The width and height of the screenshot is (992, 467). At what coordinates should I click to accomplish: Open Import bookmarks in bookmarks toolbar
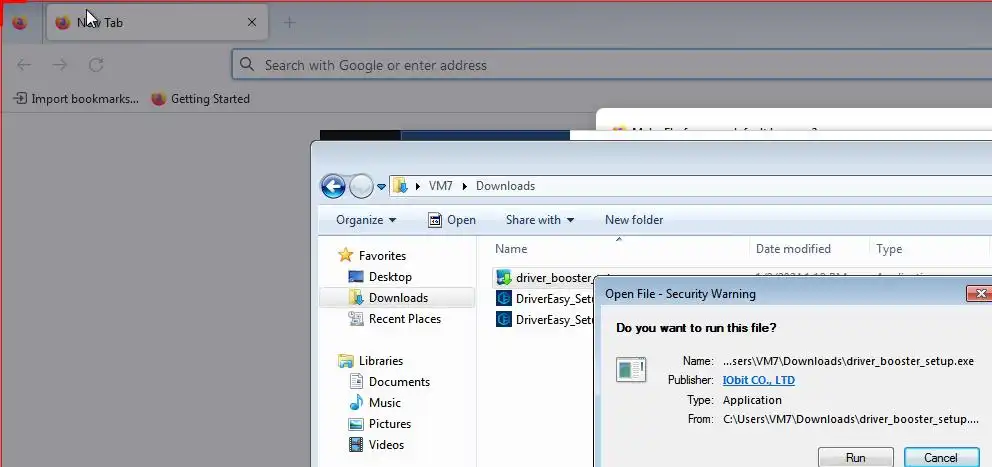pos(76,99)
